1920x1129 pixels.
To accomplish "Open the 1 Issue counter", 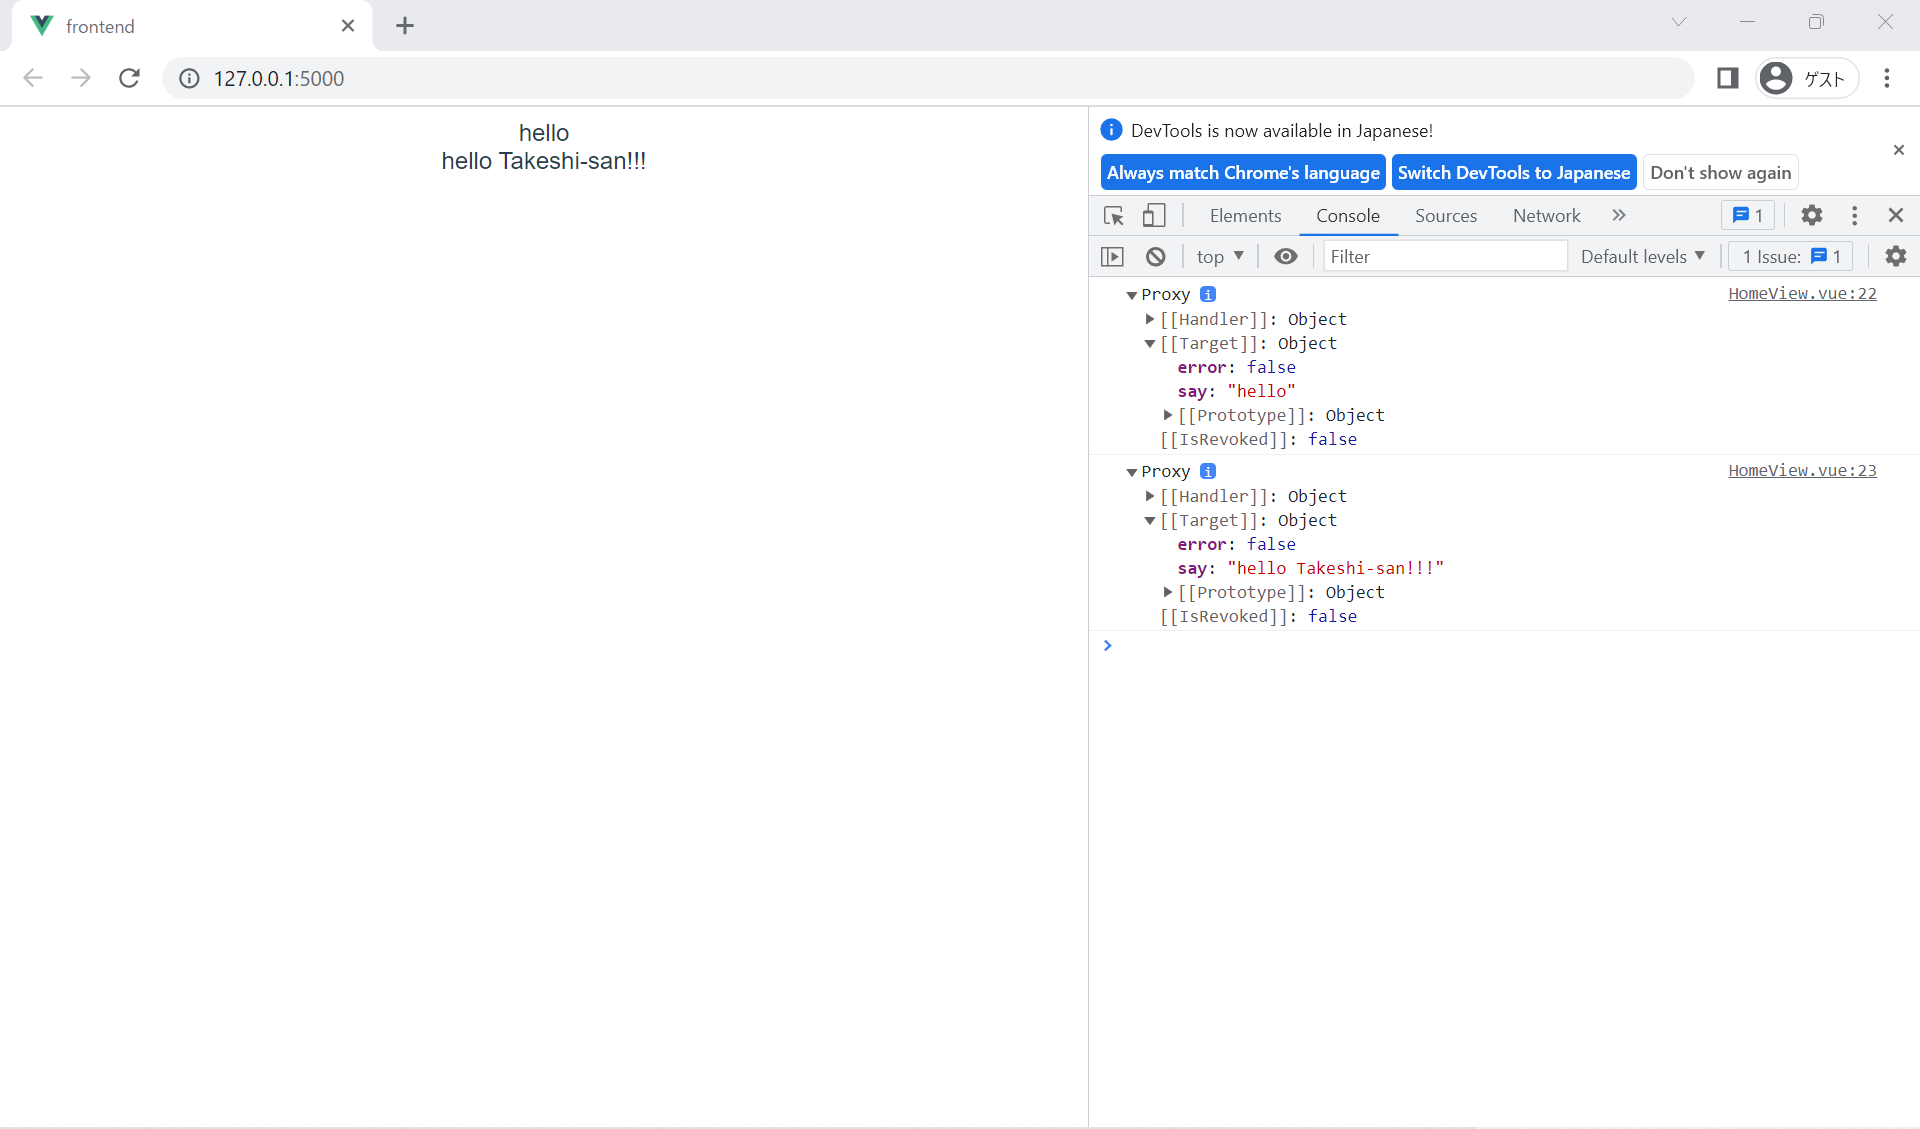I will pyautogui.click(x=1789, y=256).
